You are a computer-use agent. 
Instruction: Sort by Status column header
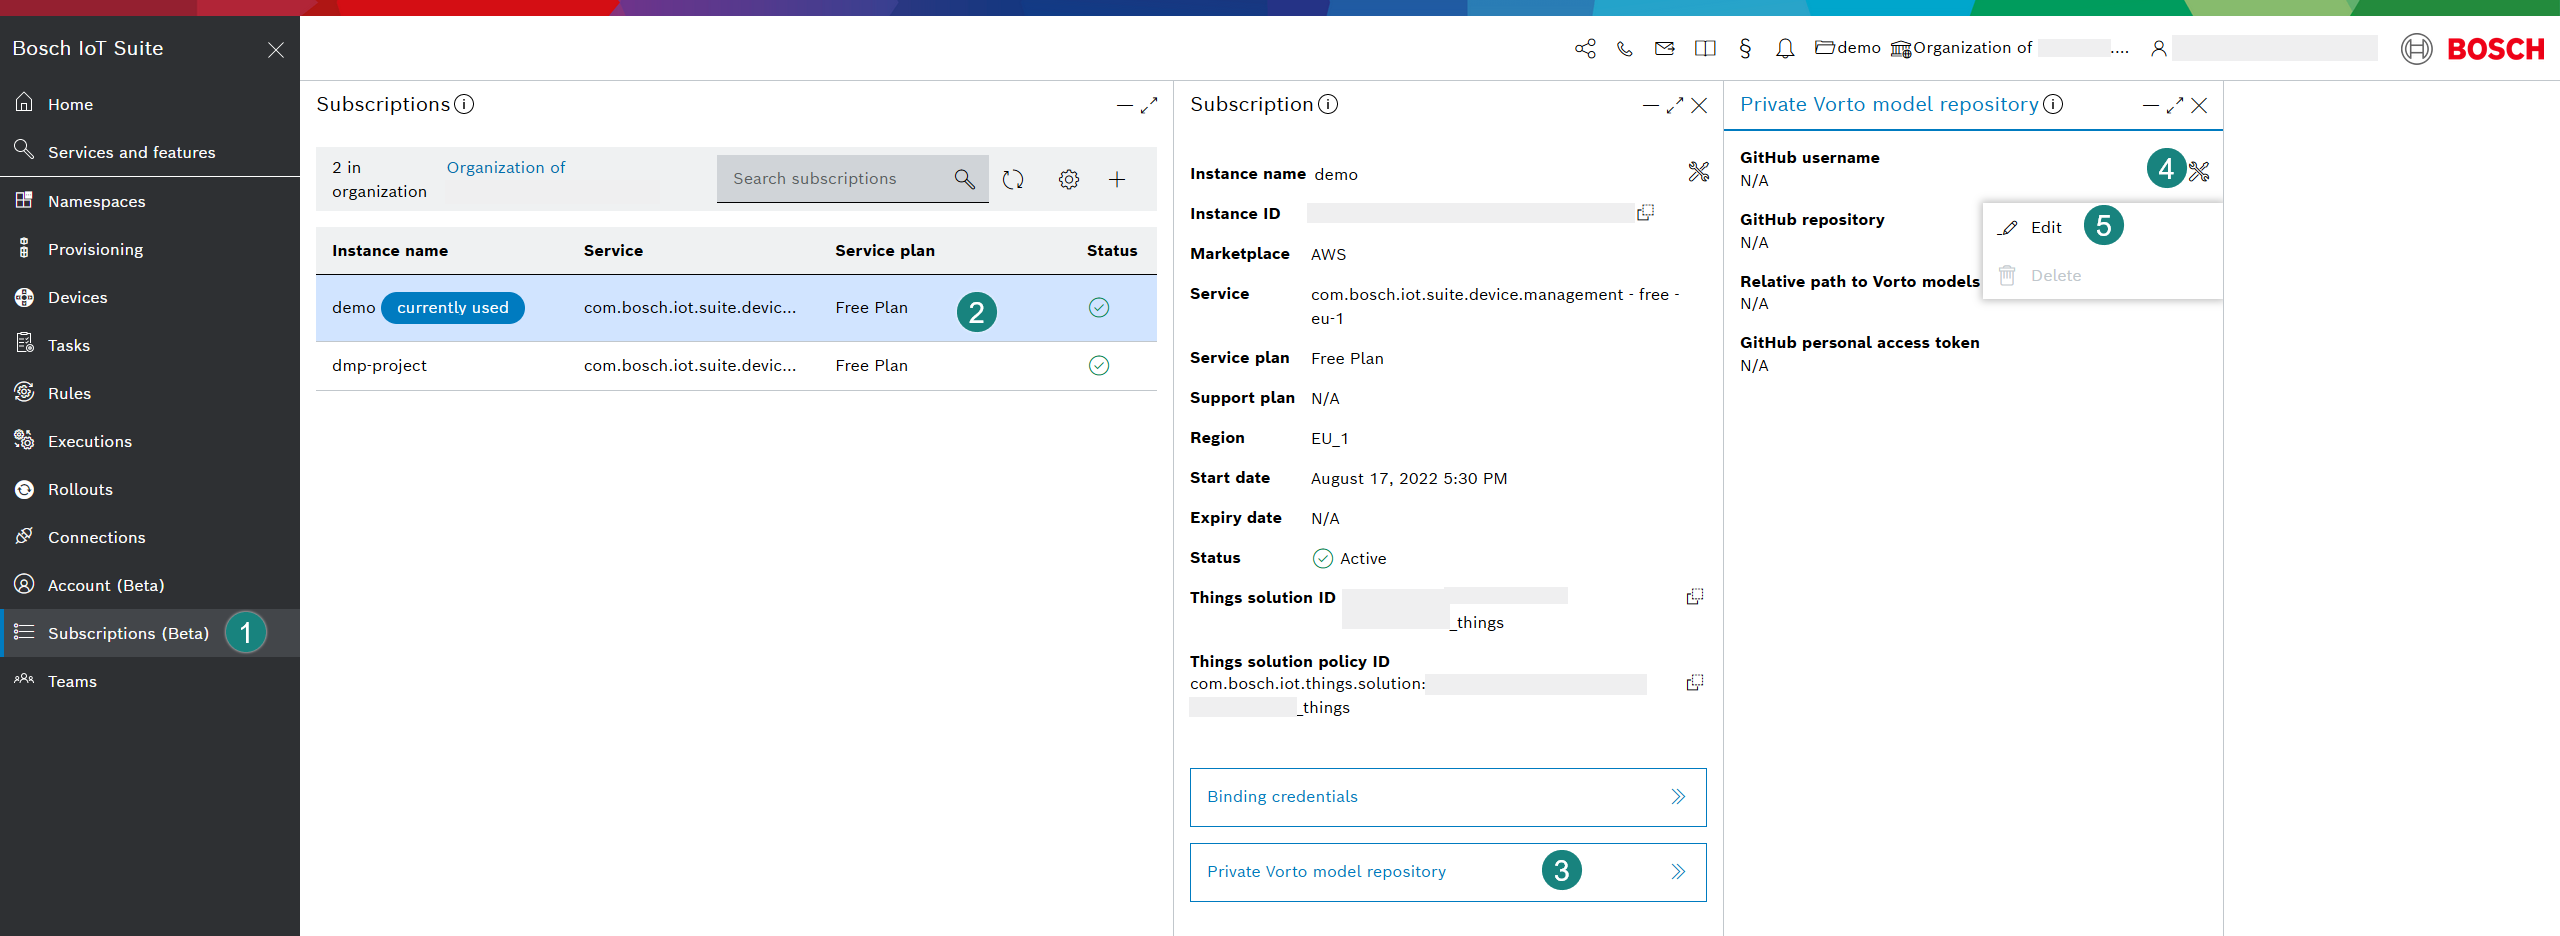pos(1112,251)
